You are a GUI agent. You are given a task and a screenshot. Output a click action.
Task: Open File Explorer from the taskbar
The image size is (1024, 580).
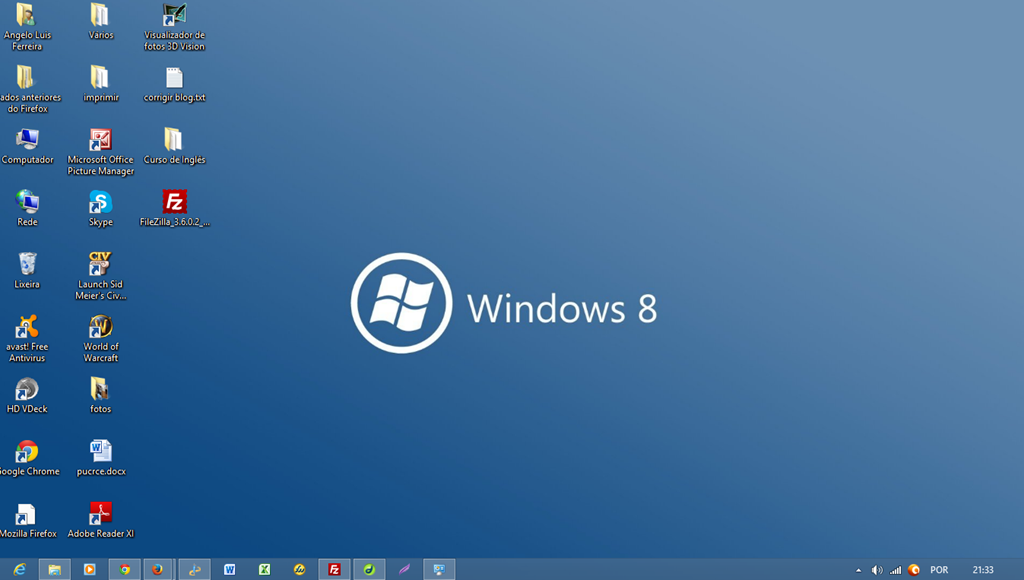(55, 570)
